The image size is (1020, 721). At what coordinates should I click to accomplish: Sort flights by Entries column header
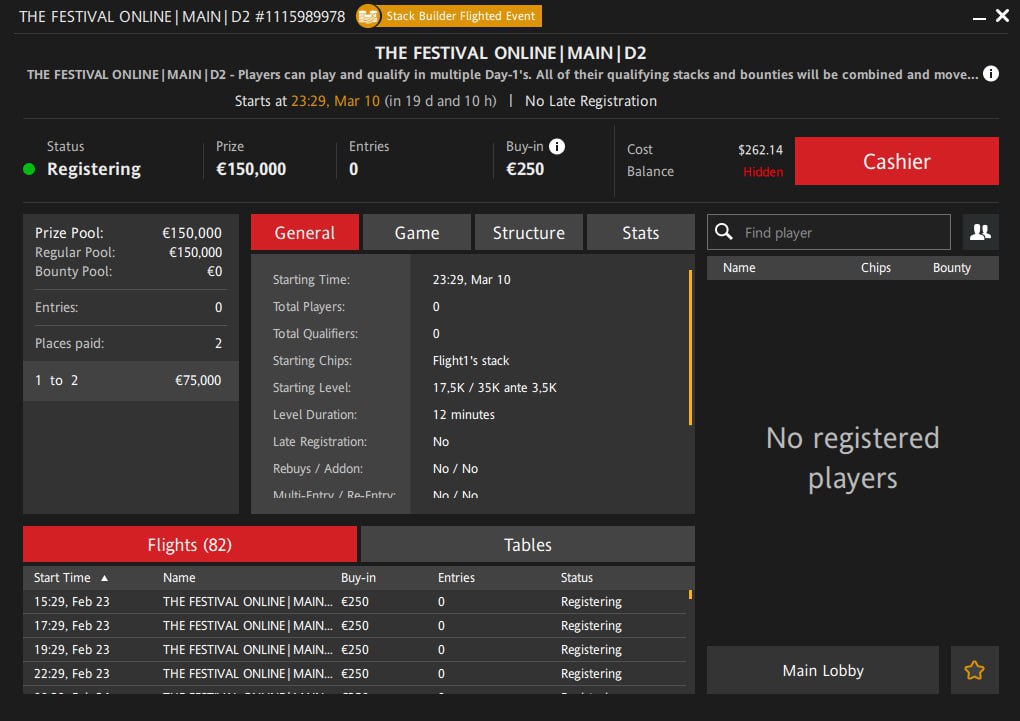click(456, 578)
